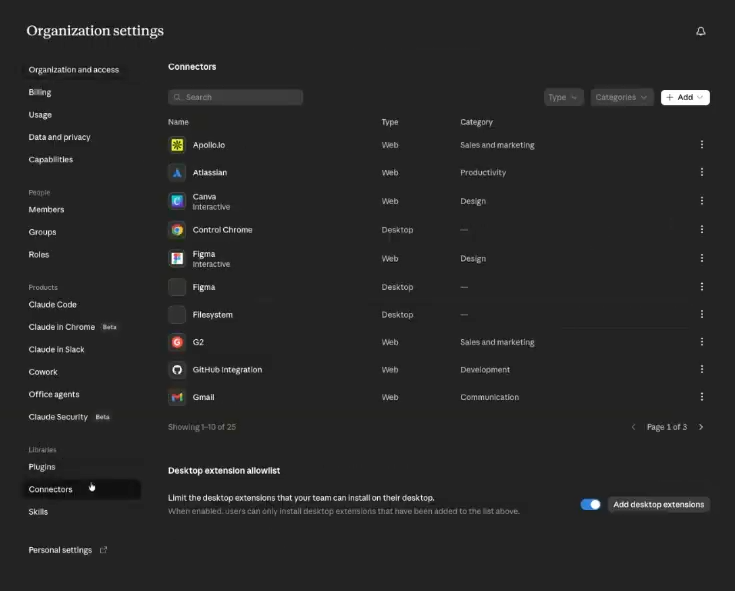Open the Type filter dropdown
The height and width of the screenshot is (591, 735).
(563, 97)
